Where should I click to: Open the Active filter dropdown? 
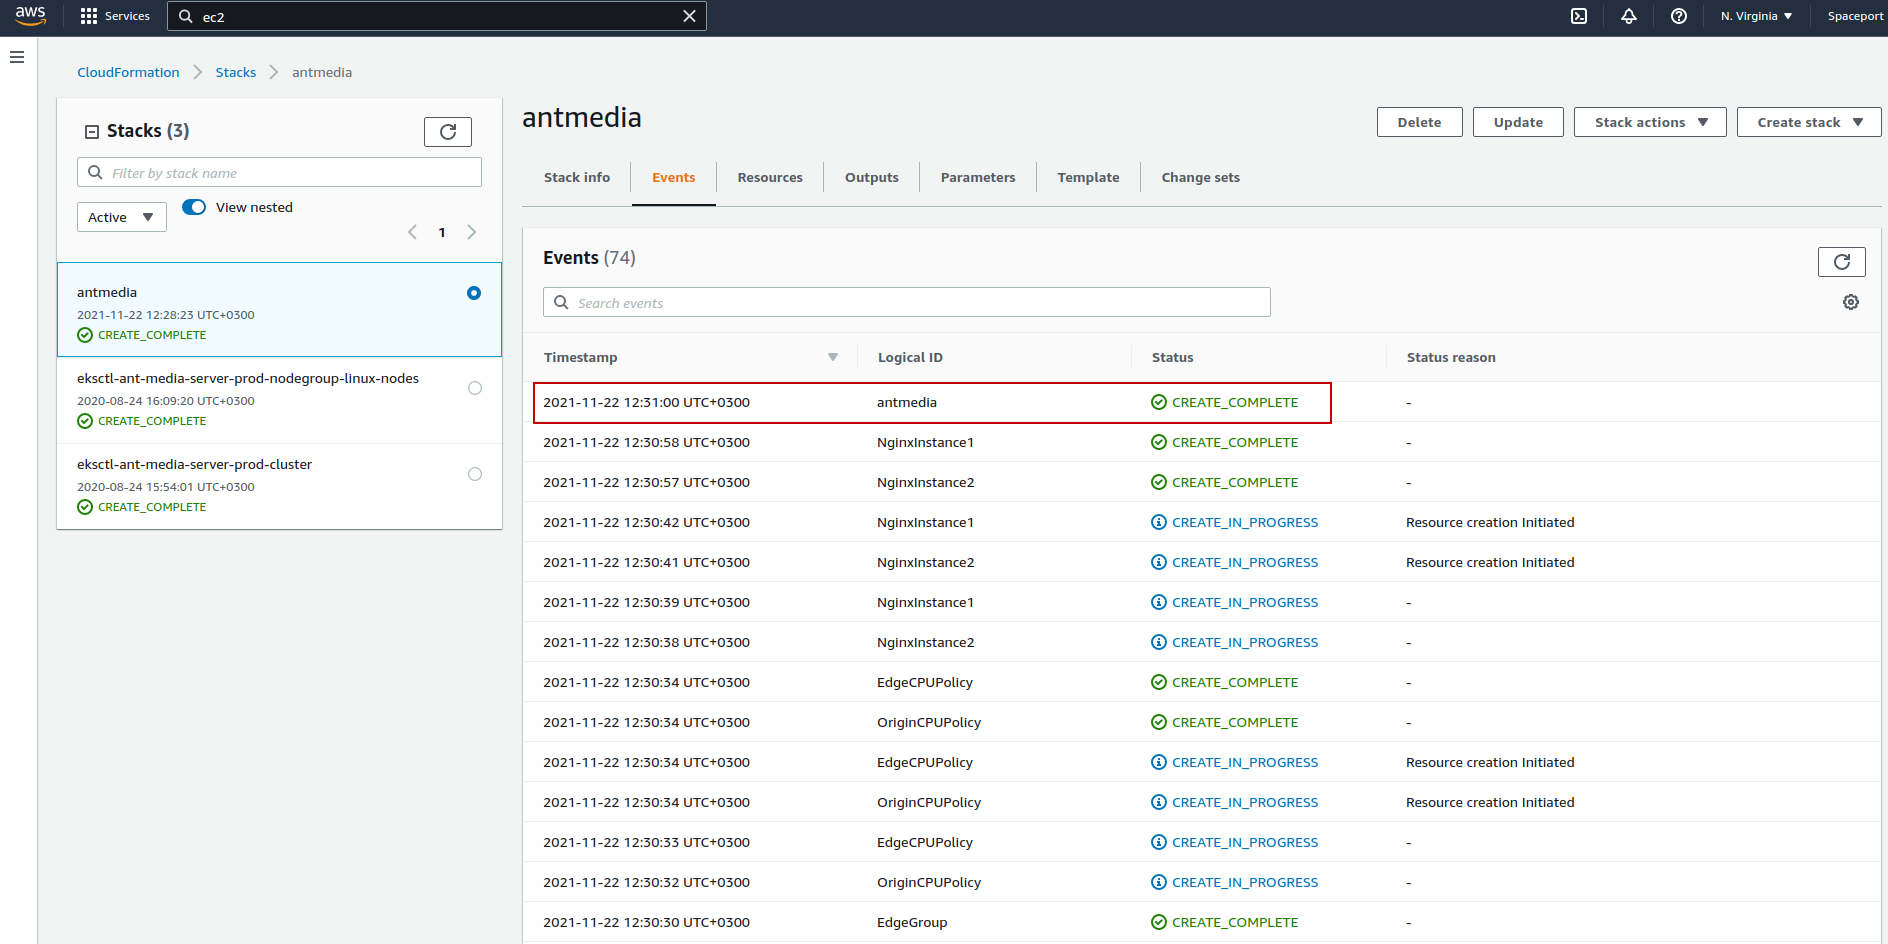[122, 217]
